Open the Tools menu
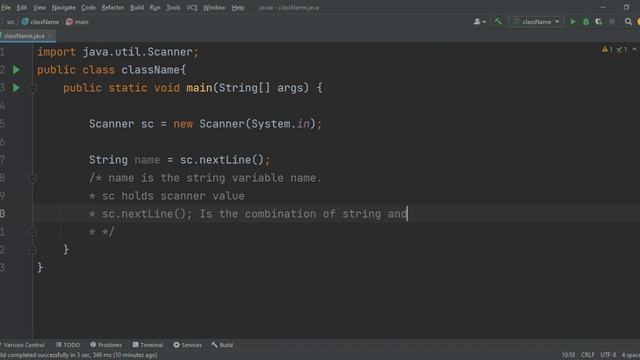 pos(173,7)
